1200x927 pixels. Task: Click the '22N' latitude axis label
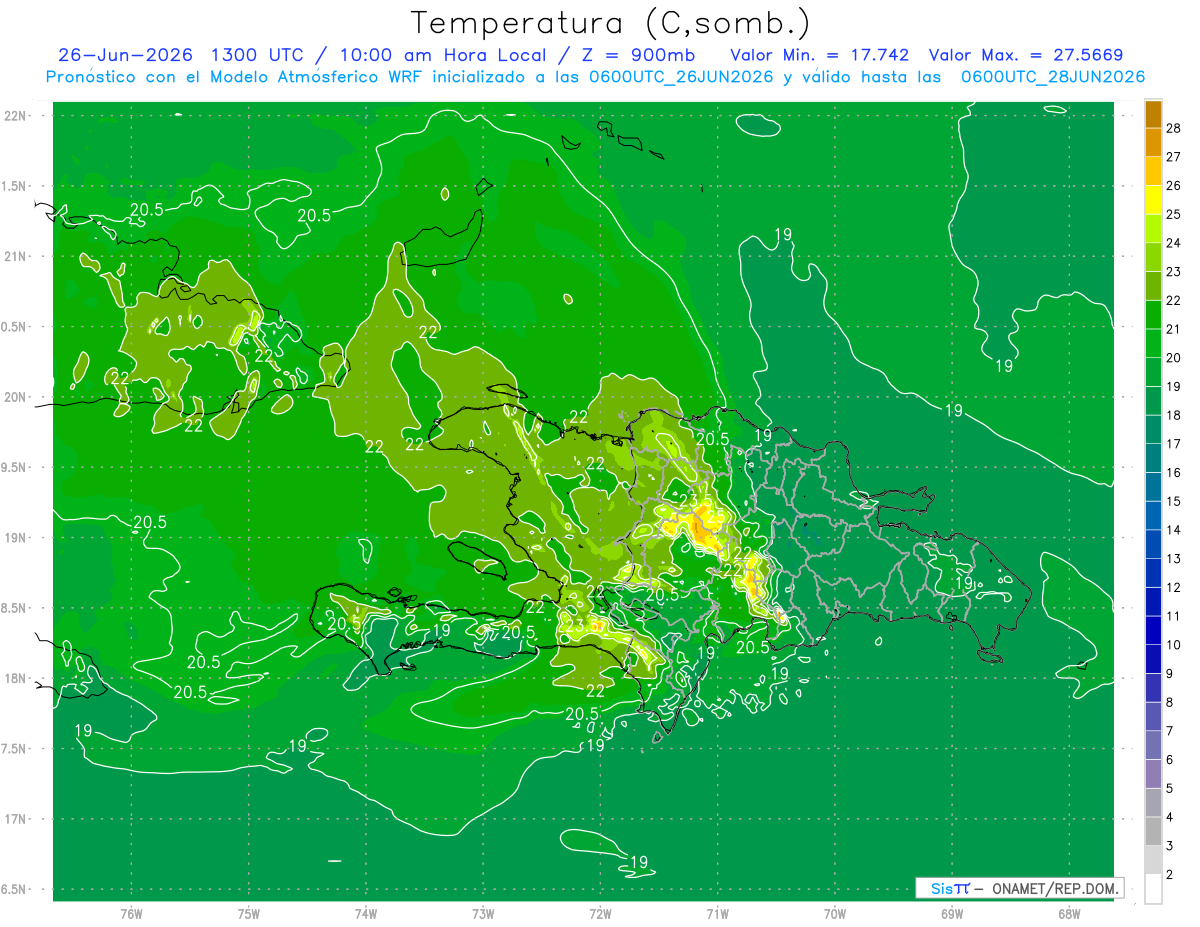pyautogui.click(x=16, y=116)
